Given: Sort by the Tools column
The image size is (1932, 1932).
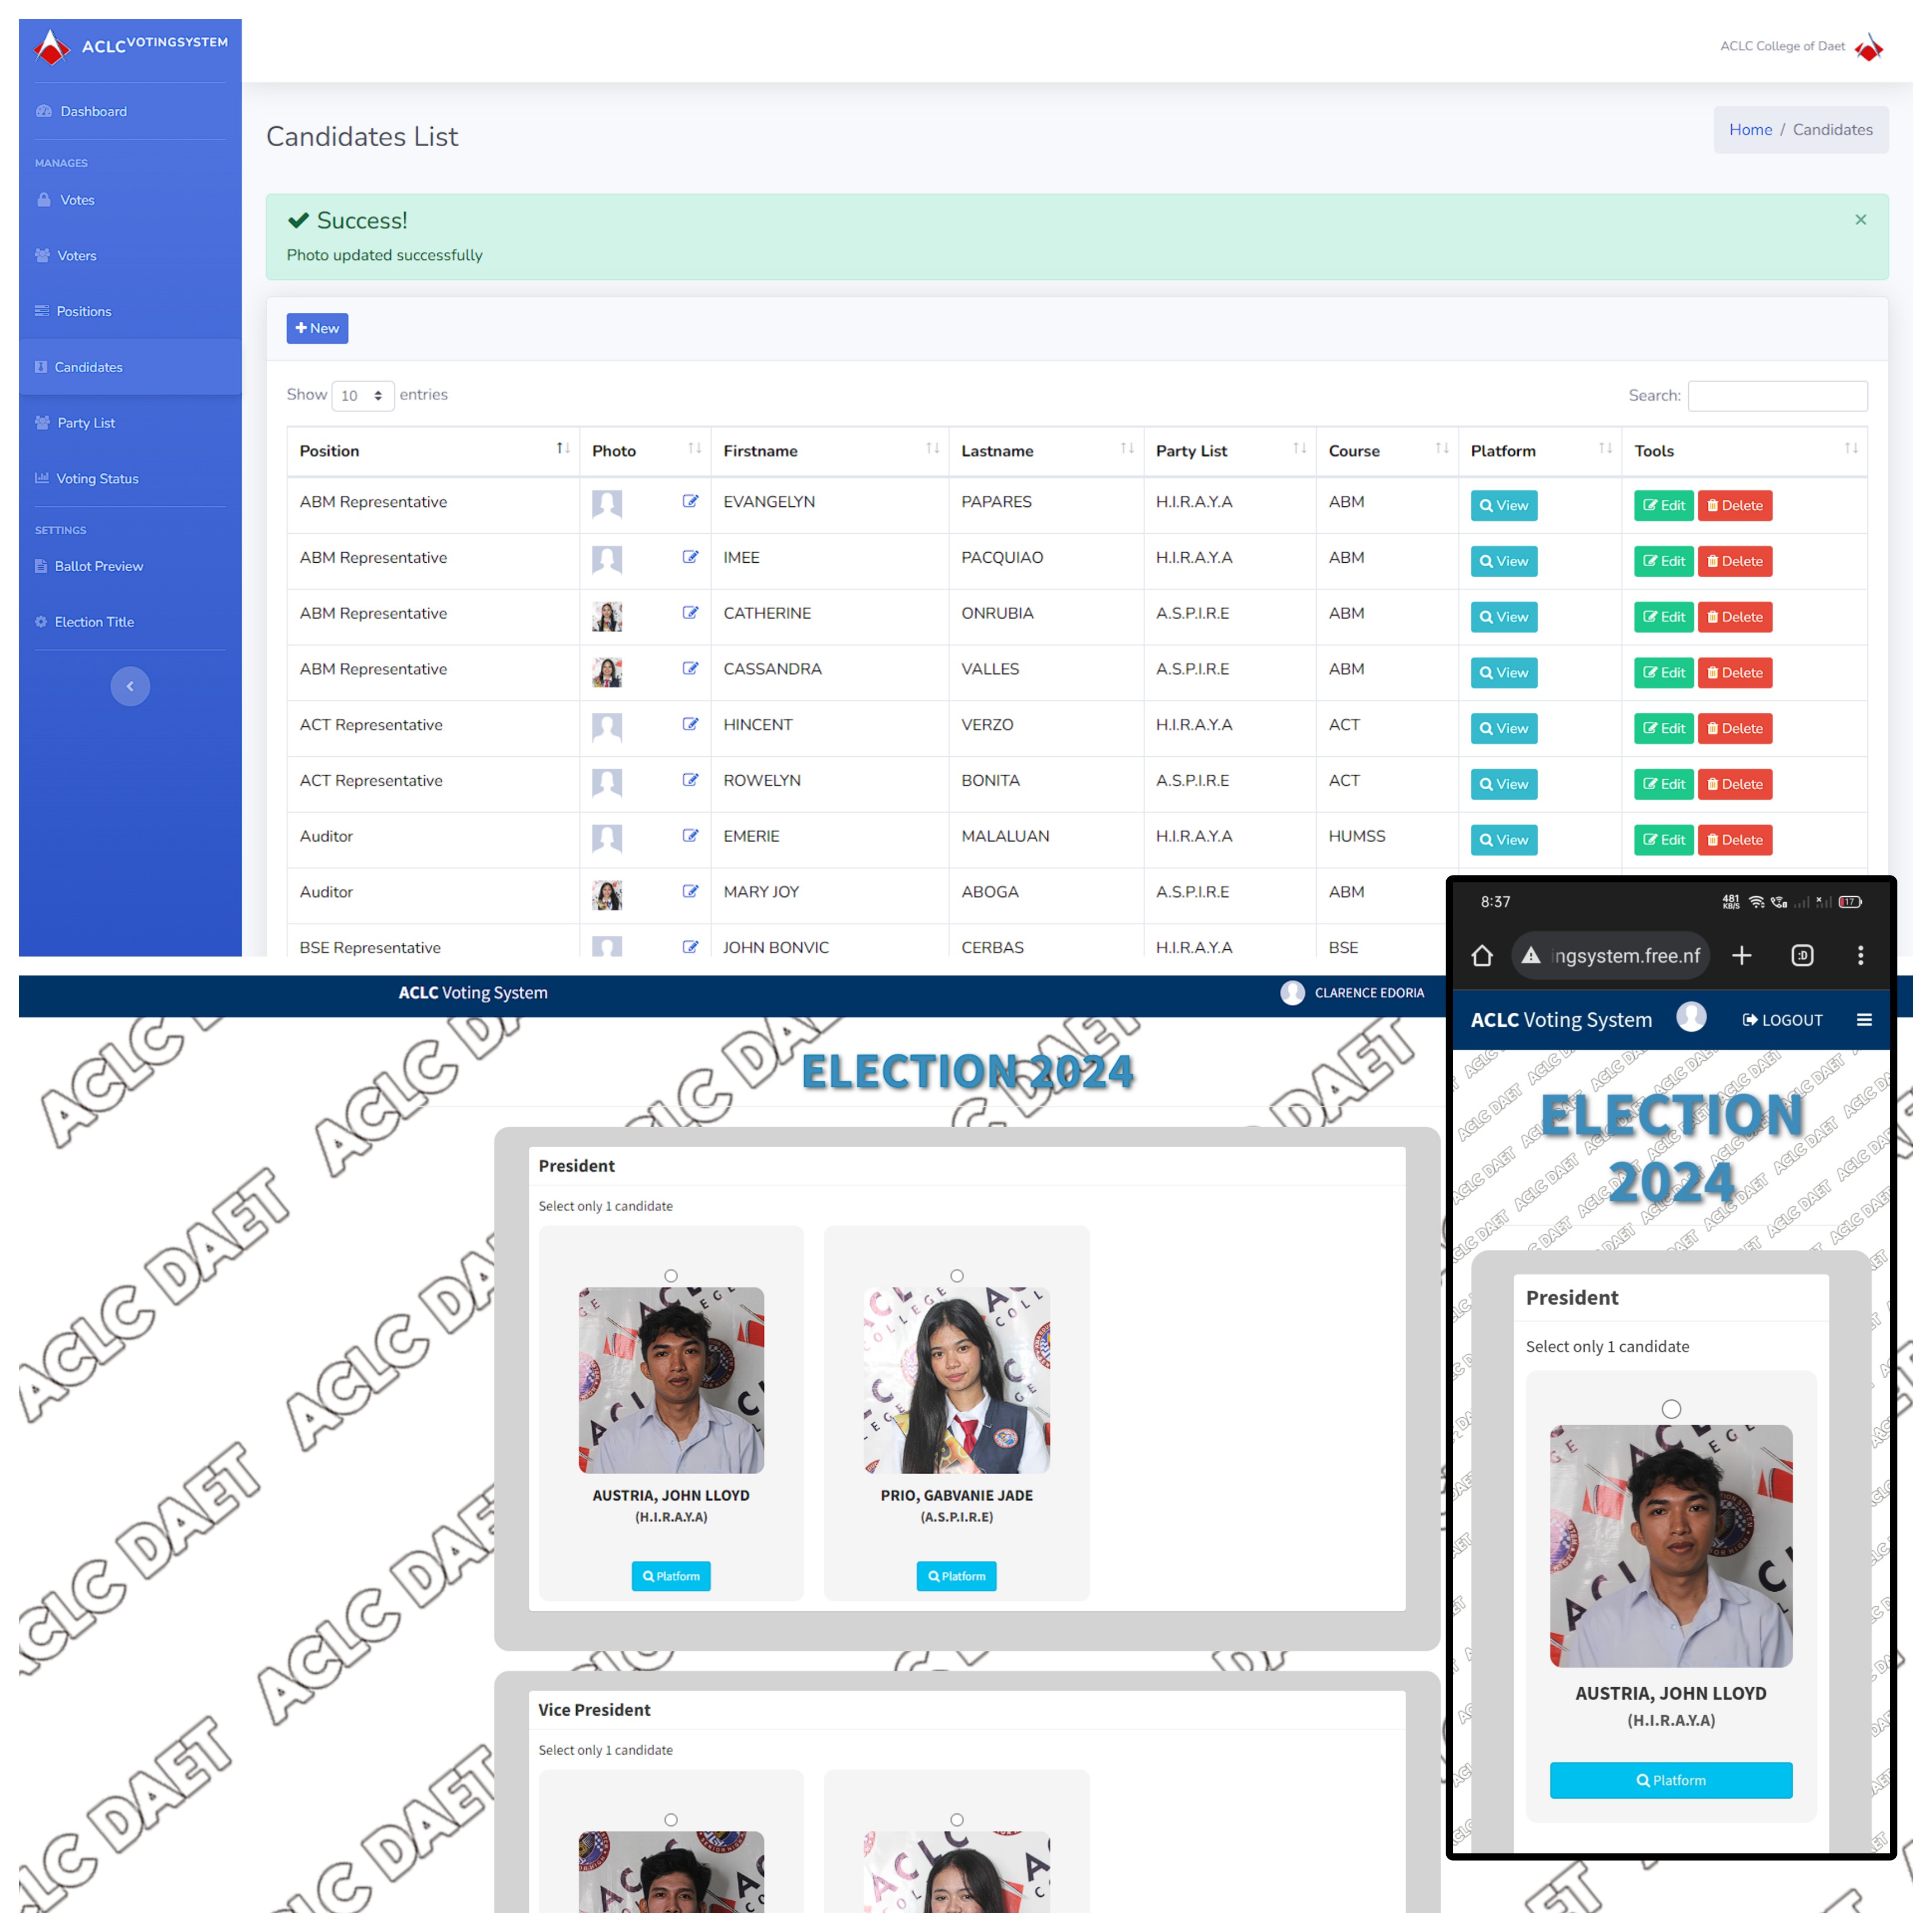Looking at the screenshot, I should [x=1744, y=451].
